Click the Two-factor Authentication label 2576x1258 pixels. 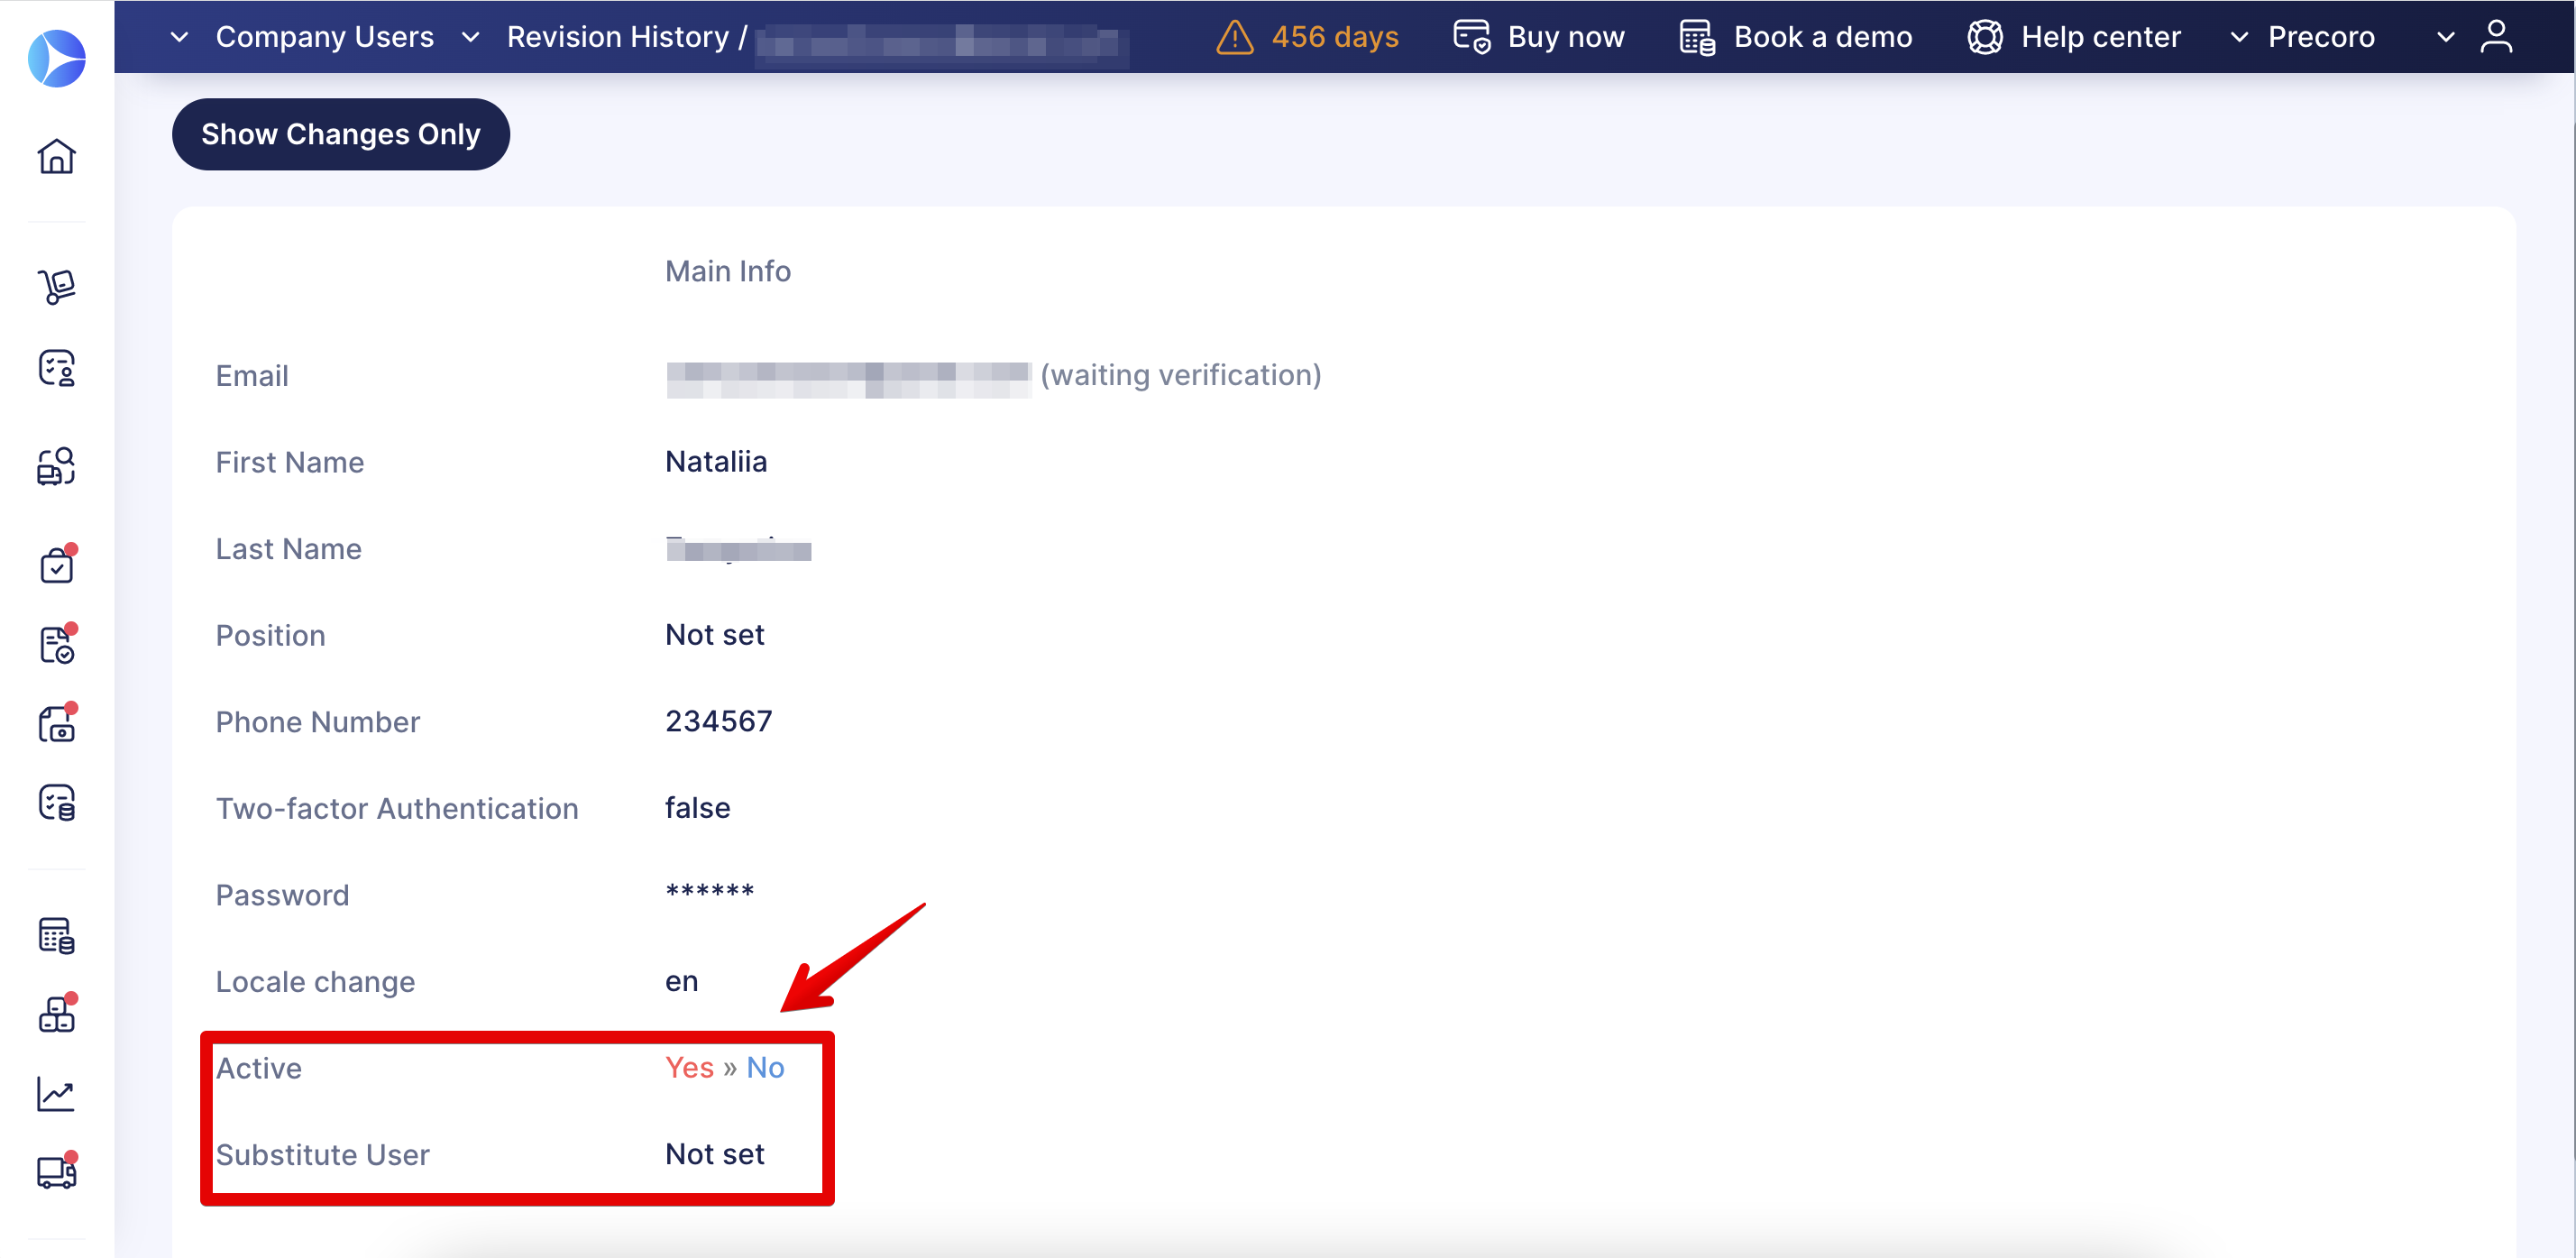tap(397, 809)
